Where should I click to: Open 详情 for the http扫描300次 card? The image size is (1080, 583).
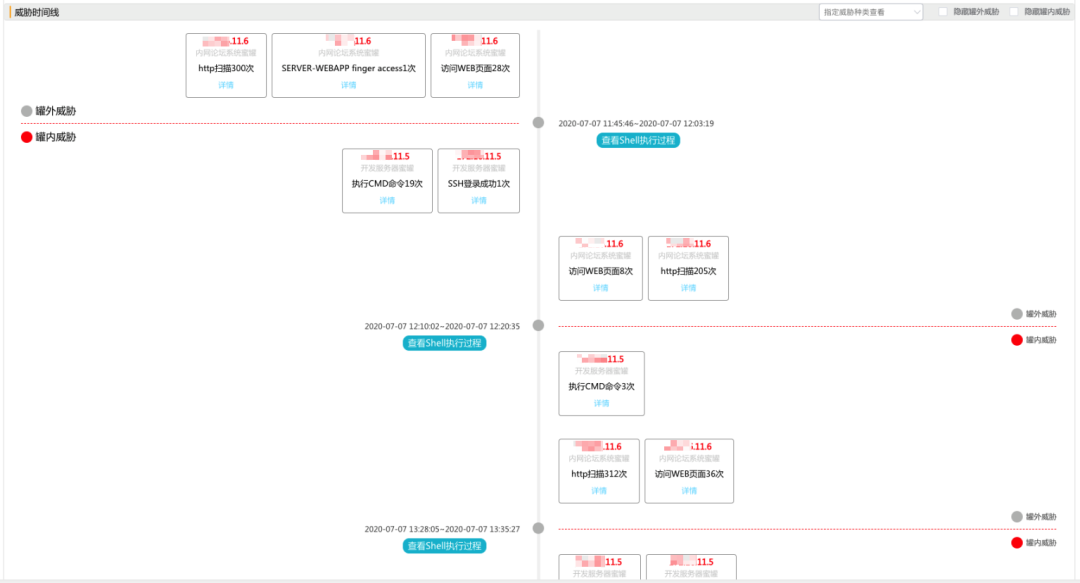tap(226, 85)
